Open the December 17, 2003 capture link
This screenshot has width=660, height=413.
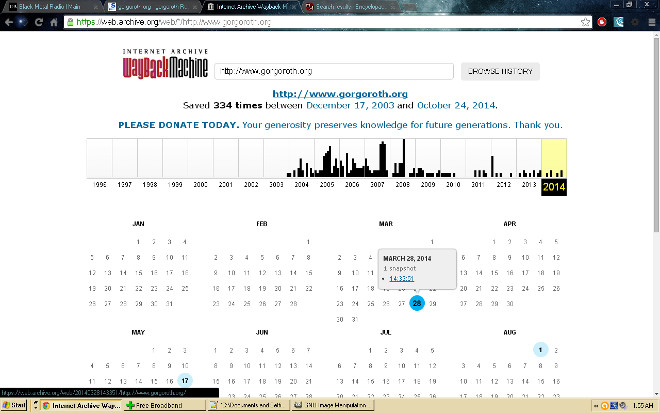[x=350, y=105]
